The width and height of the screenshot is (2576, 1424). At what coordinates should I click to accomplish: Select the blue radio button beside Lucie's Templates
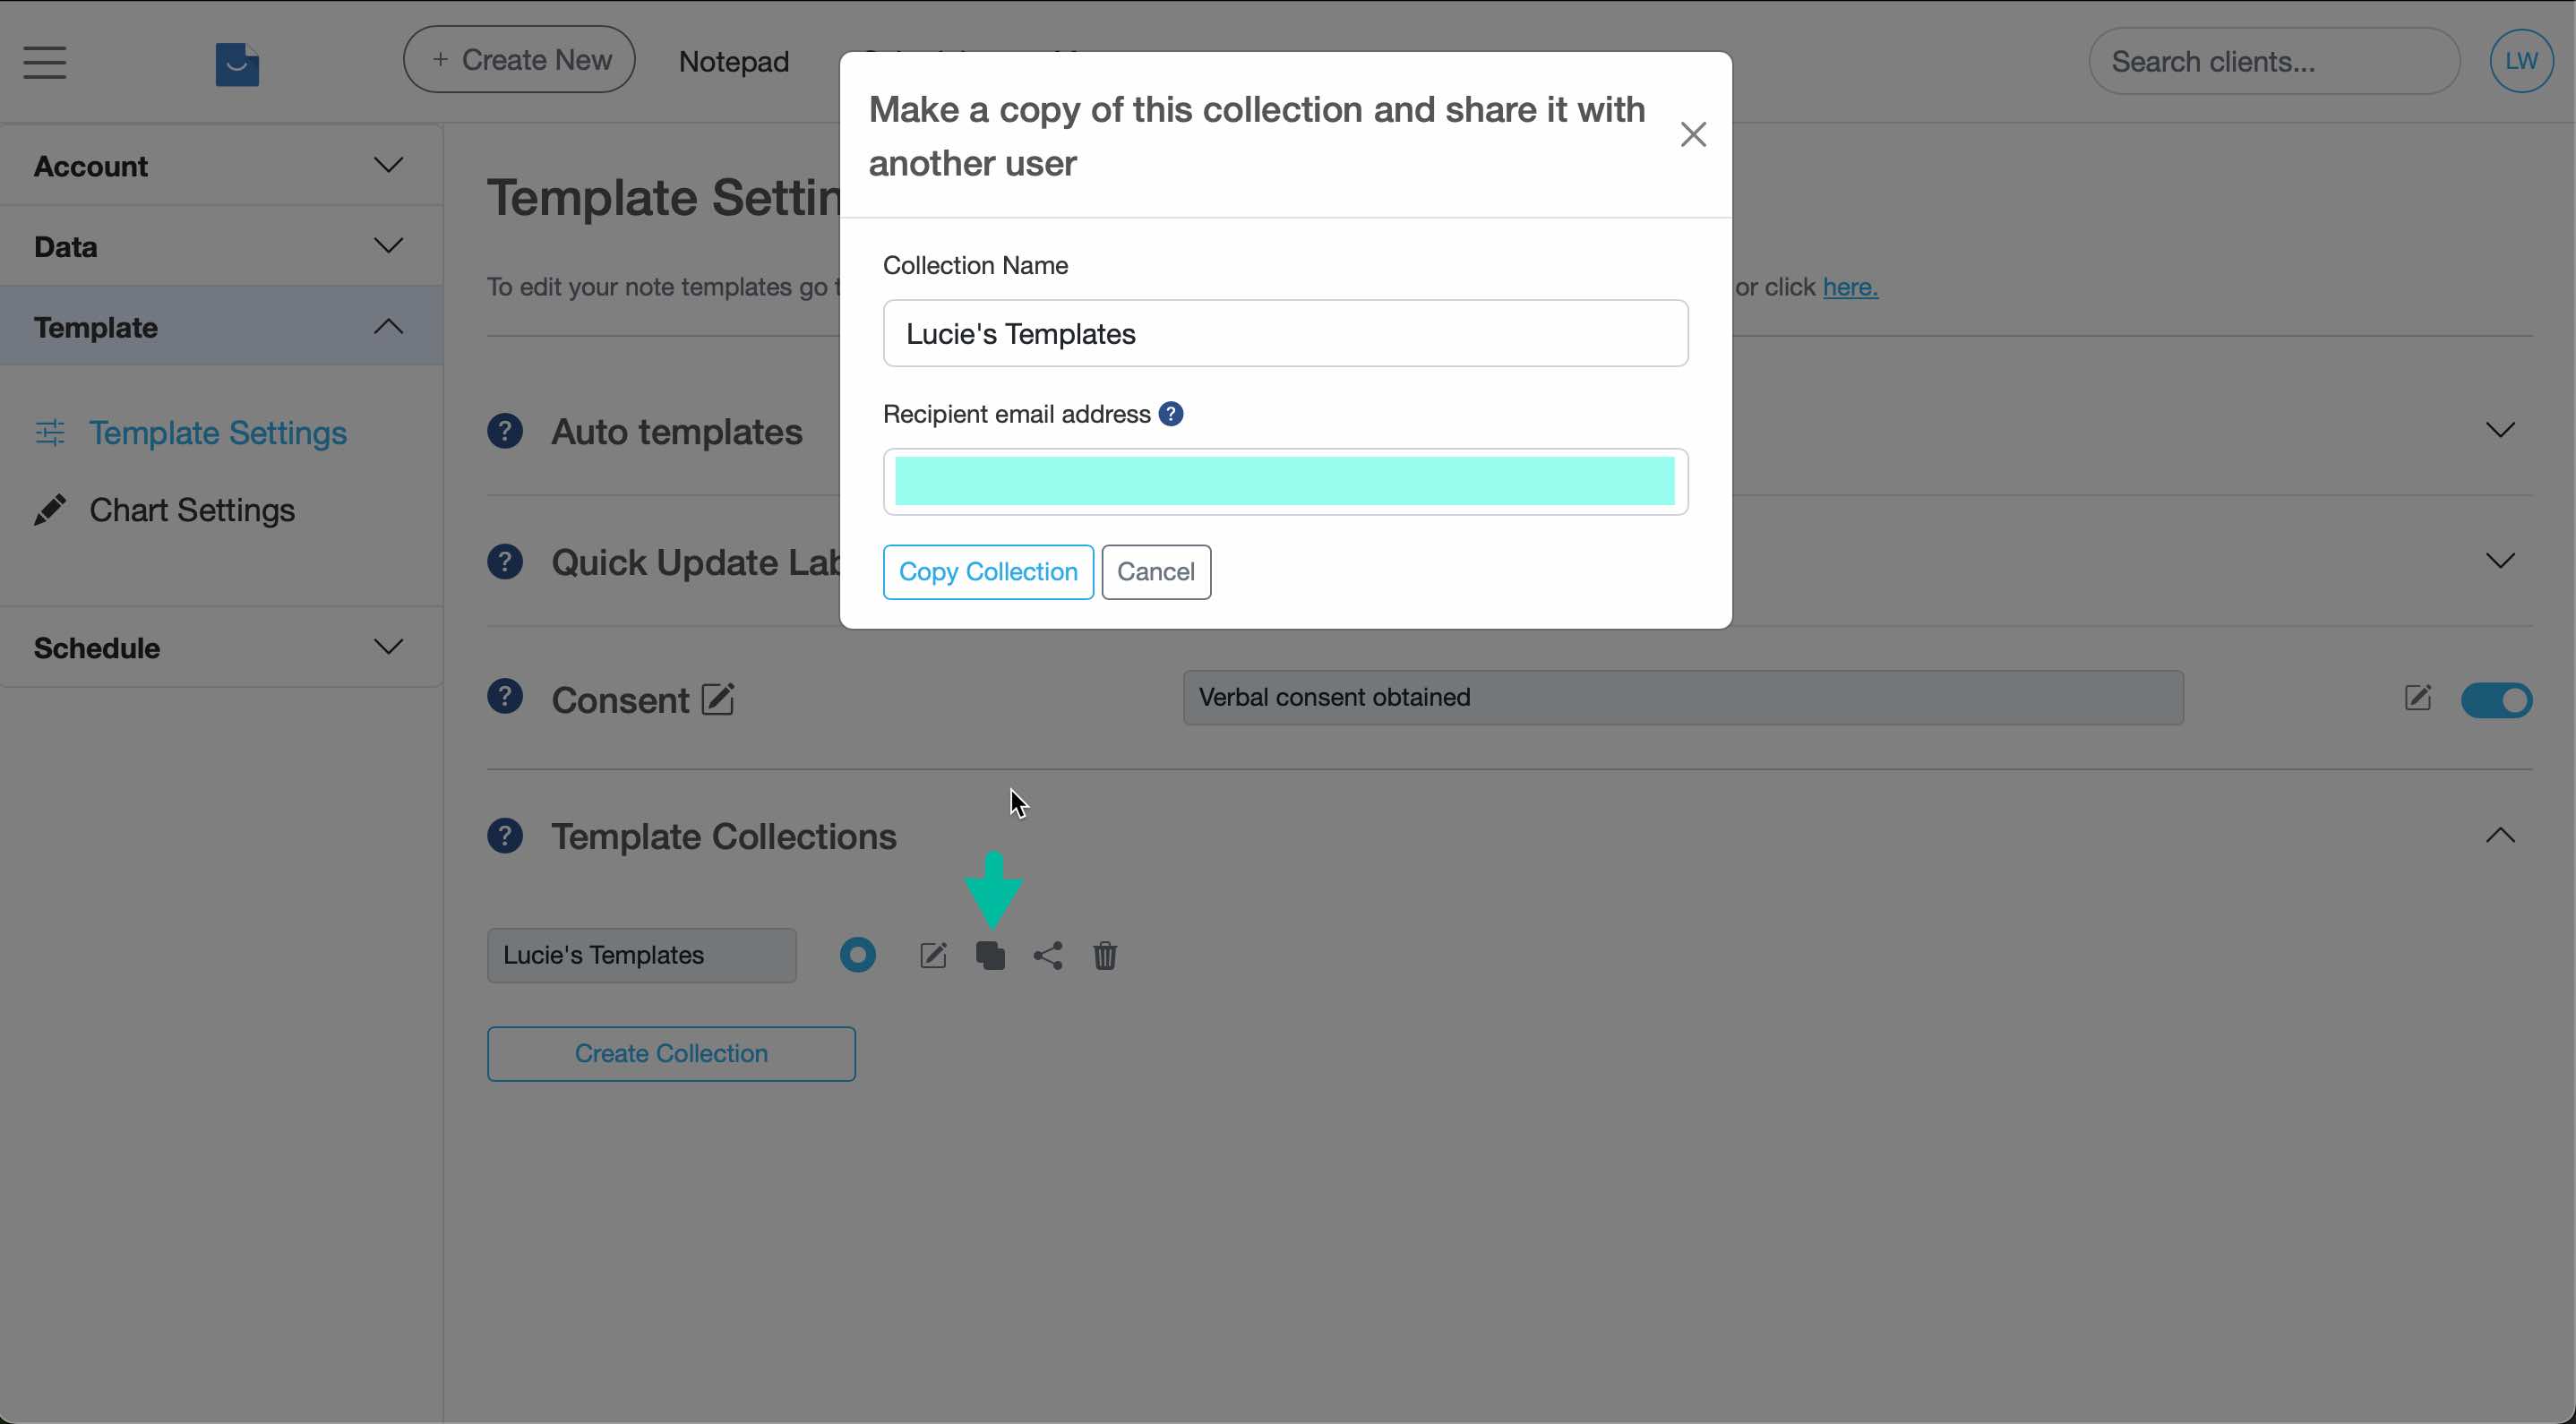[x=858, y=955]
